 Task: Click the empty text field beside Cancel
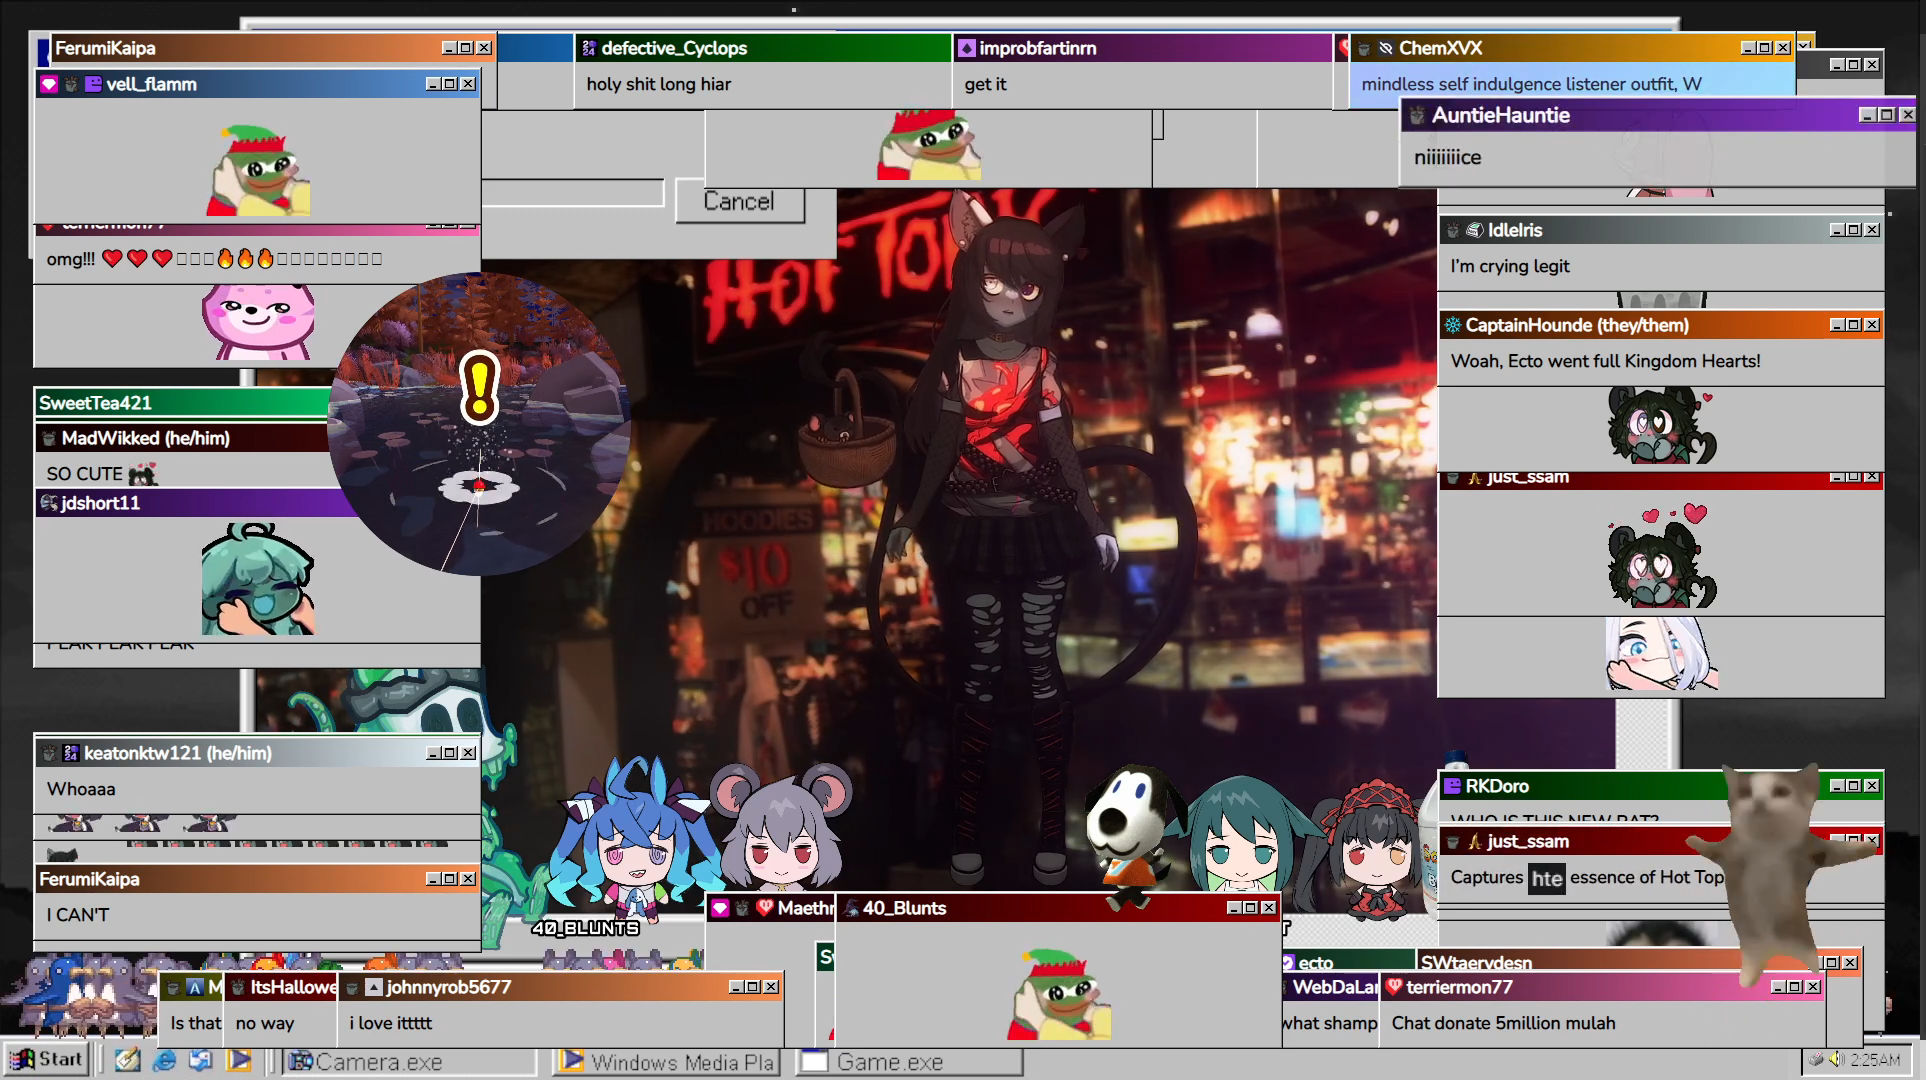coord(572,193)
